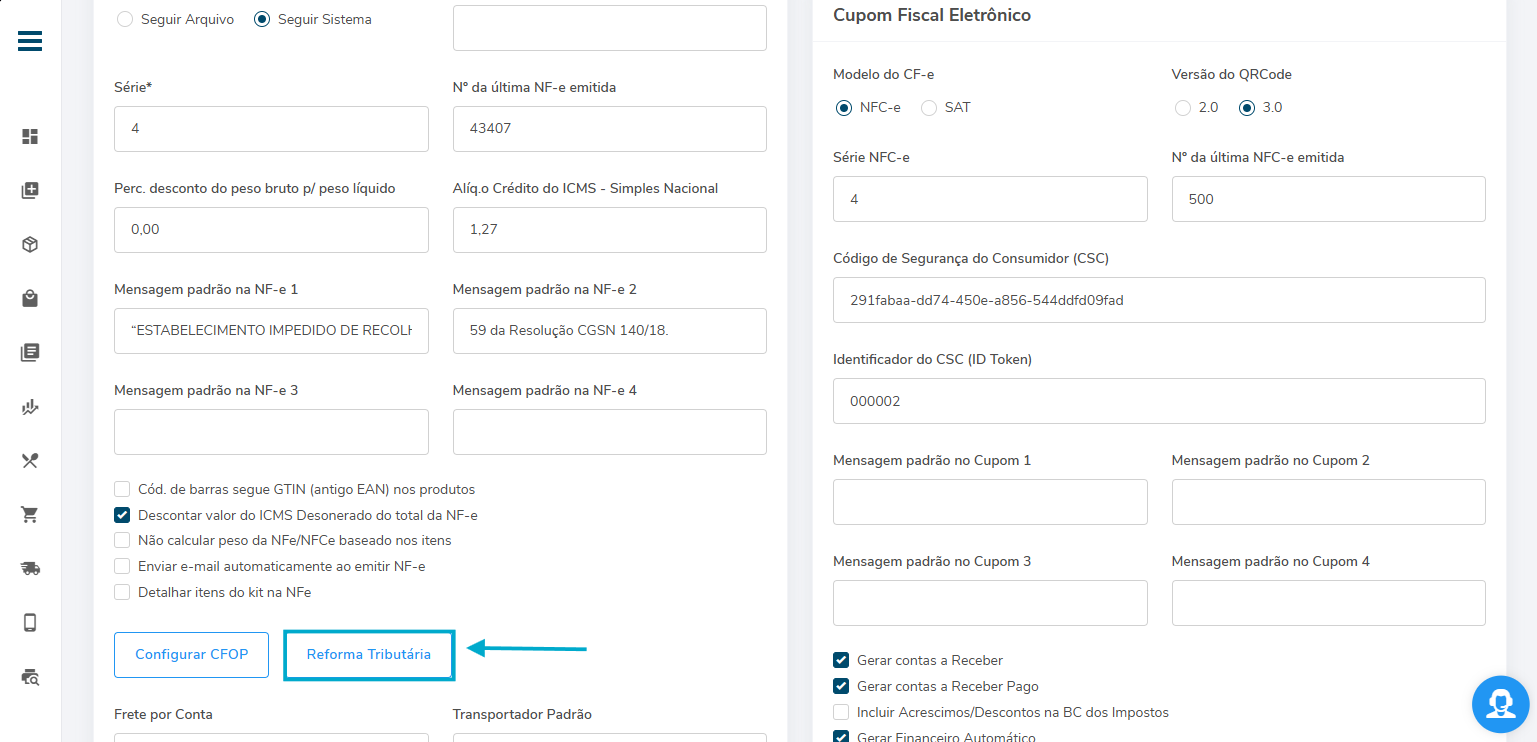The image size is (1537, 742).
Task: Click the mobile phone sidebar icon
Action: pyautogui.click(x=30, y=623)
